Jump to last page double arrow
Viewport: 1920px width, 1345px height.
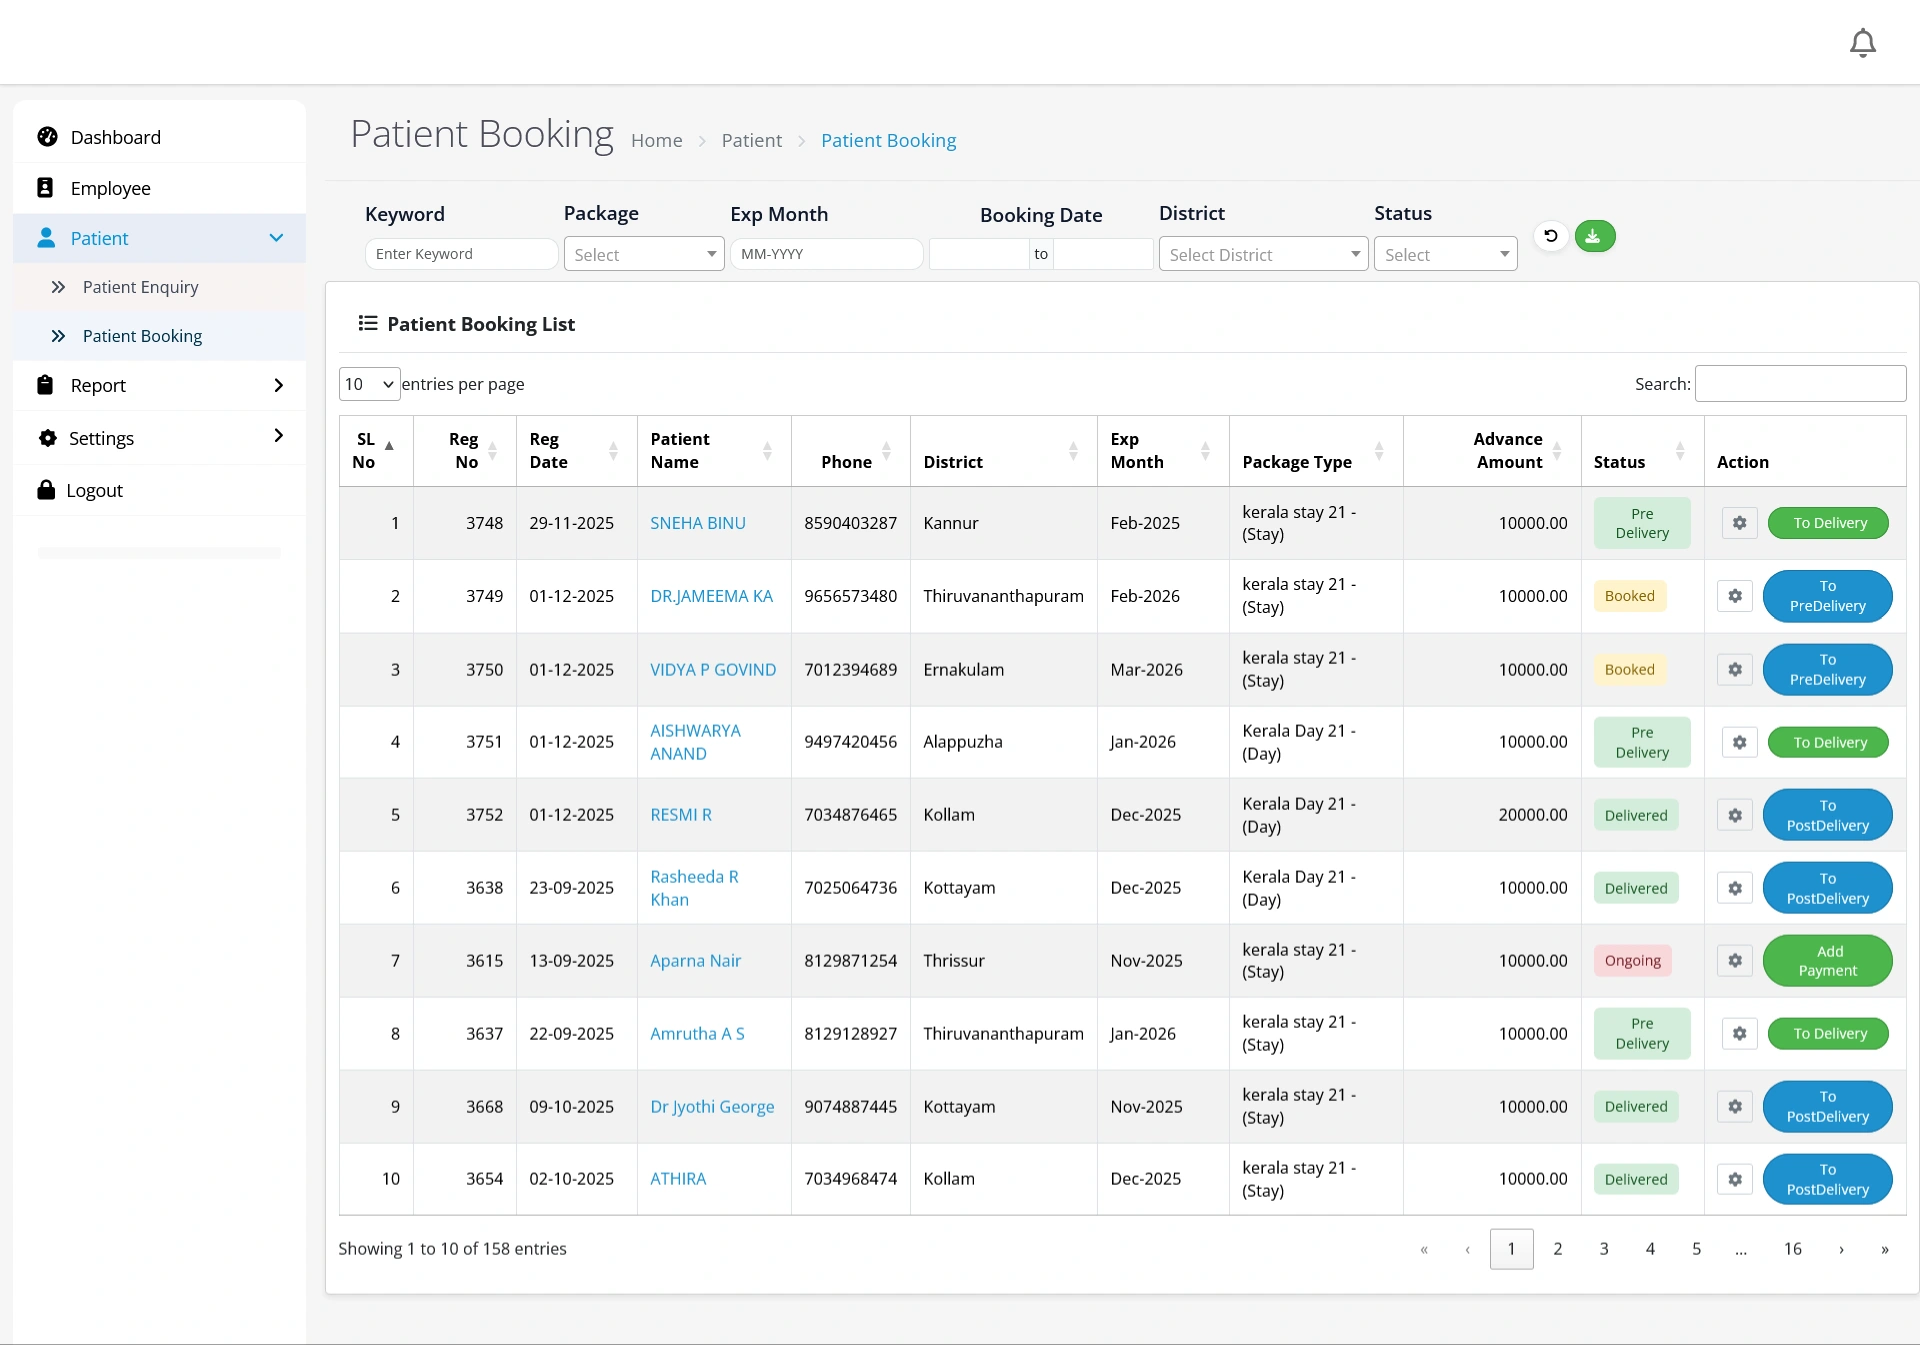(x=1884, y=1248)
